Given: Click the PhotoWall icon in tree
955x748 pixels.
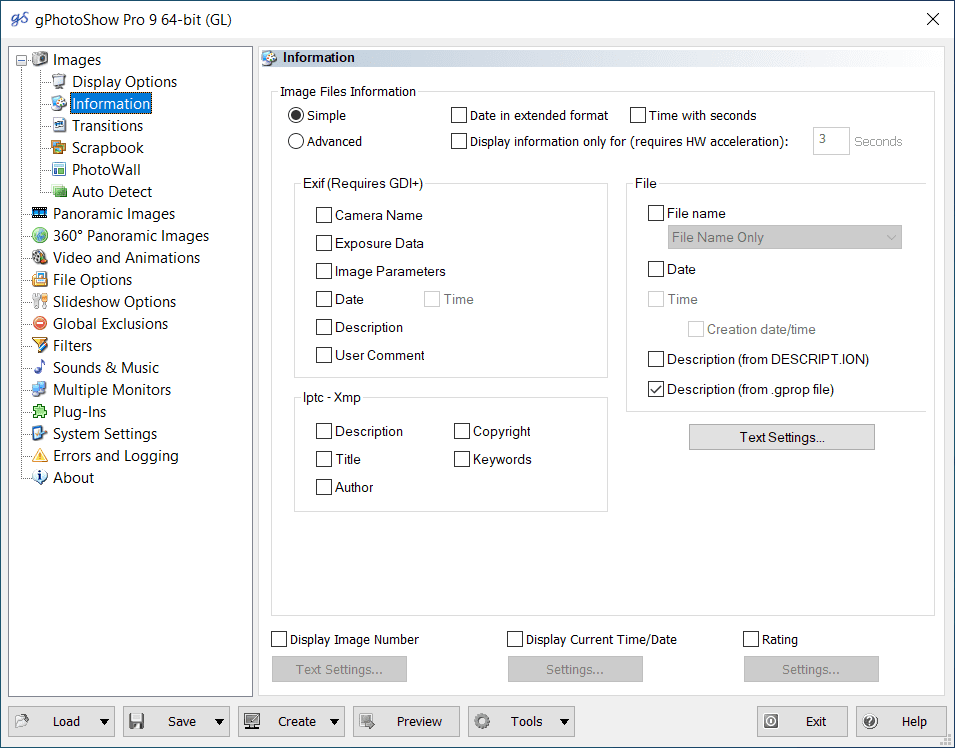Looking at the screenshot, I should pos(59,169).
